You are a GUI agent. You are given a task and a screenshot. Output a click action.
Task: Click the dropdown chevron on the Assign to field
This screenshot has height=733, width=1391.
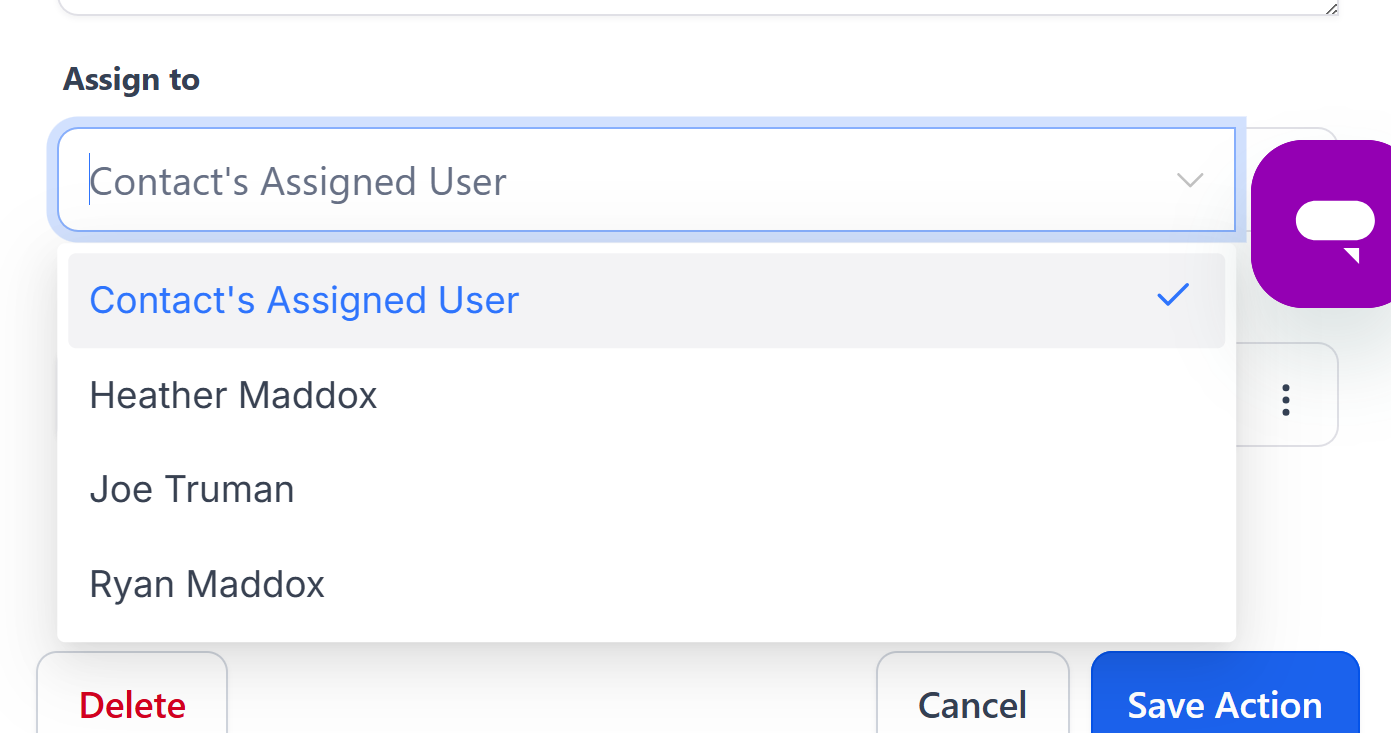(1189, 181)
